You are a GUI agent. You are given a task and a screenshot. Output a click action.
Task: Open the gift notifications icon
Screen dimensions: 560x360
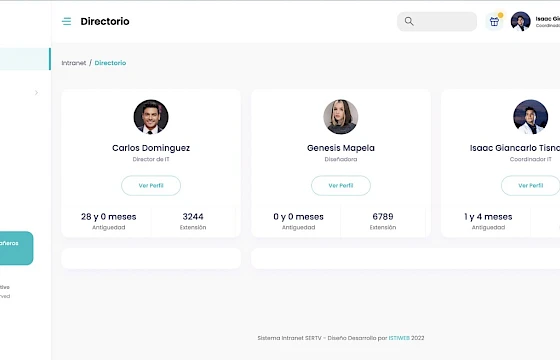[x=494, y=21]
